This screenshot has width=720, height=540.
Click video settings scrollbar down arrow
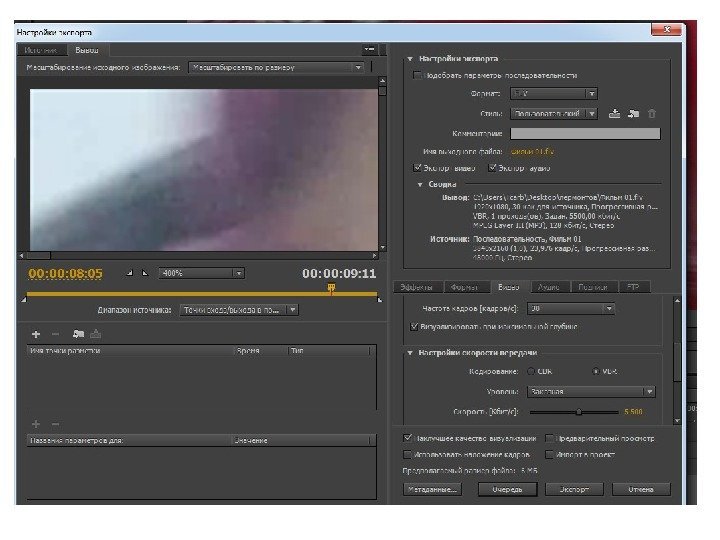click(677, 421)
